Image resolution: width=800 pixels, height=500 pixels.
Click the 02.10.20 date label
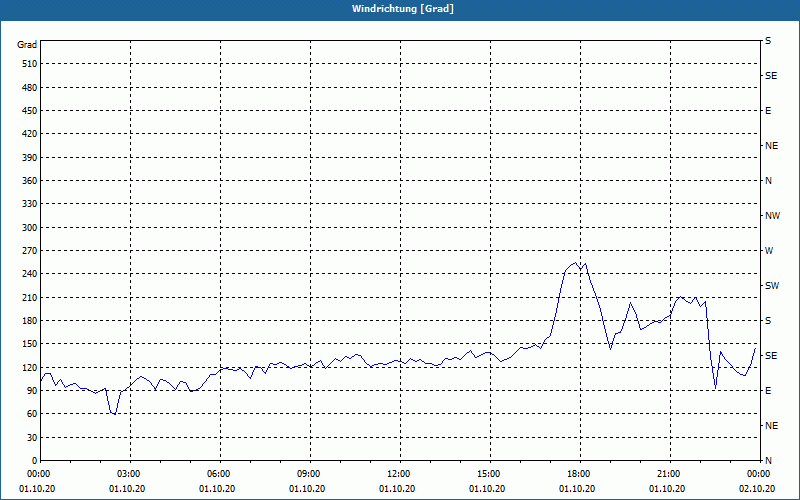(x=757, y=488)
